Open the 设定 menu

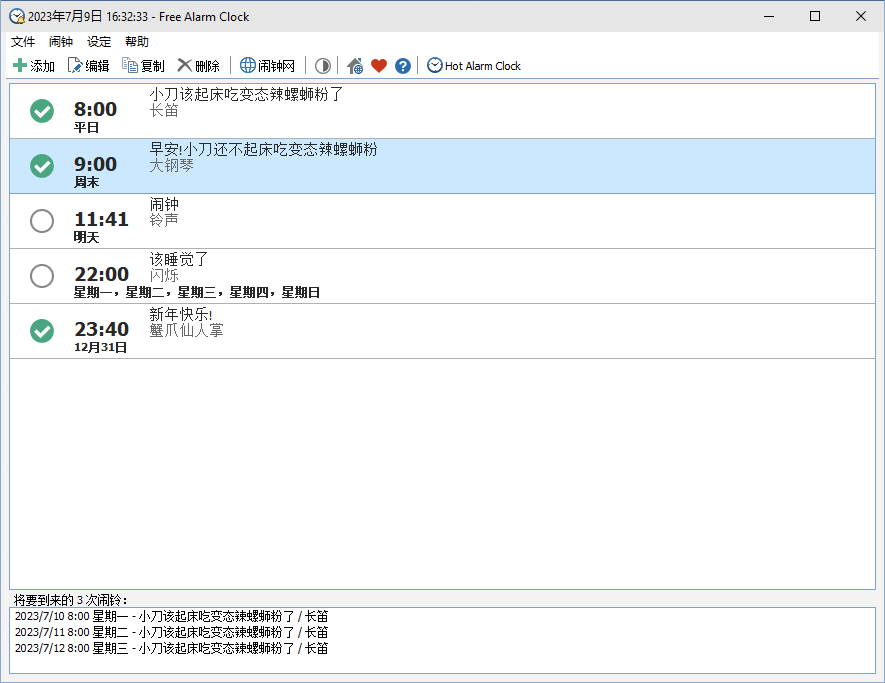99,42
